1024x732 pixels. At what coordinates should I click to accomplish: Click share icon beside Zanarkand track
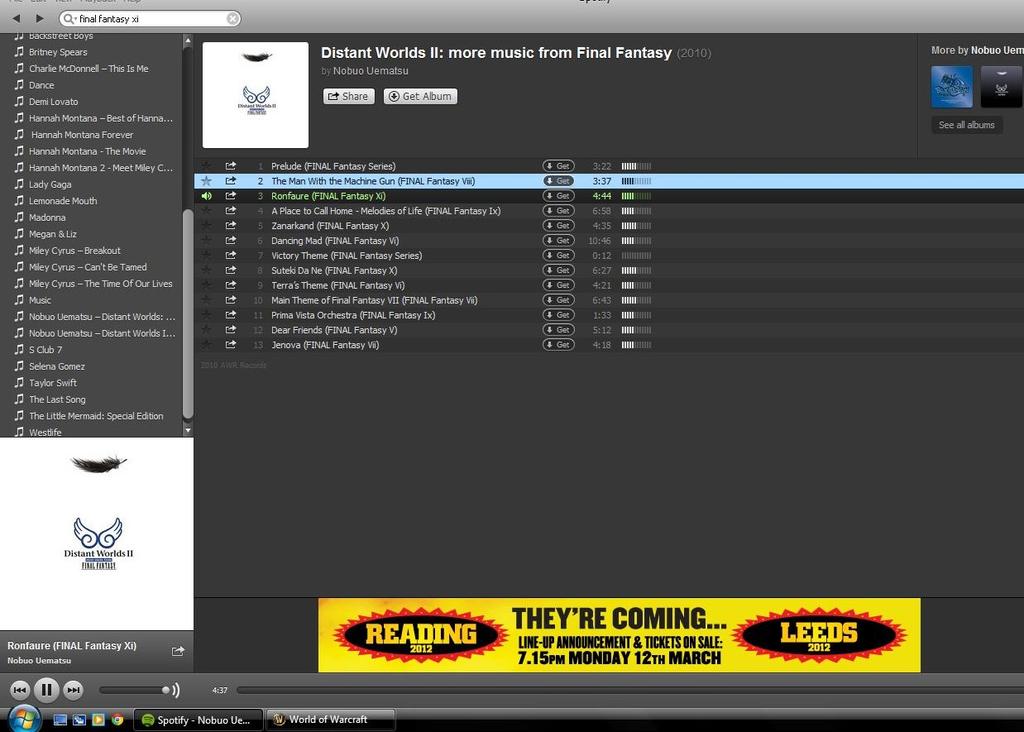231,226
